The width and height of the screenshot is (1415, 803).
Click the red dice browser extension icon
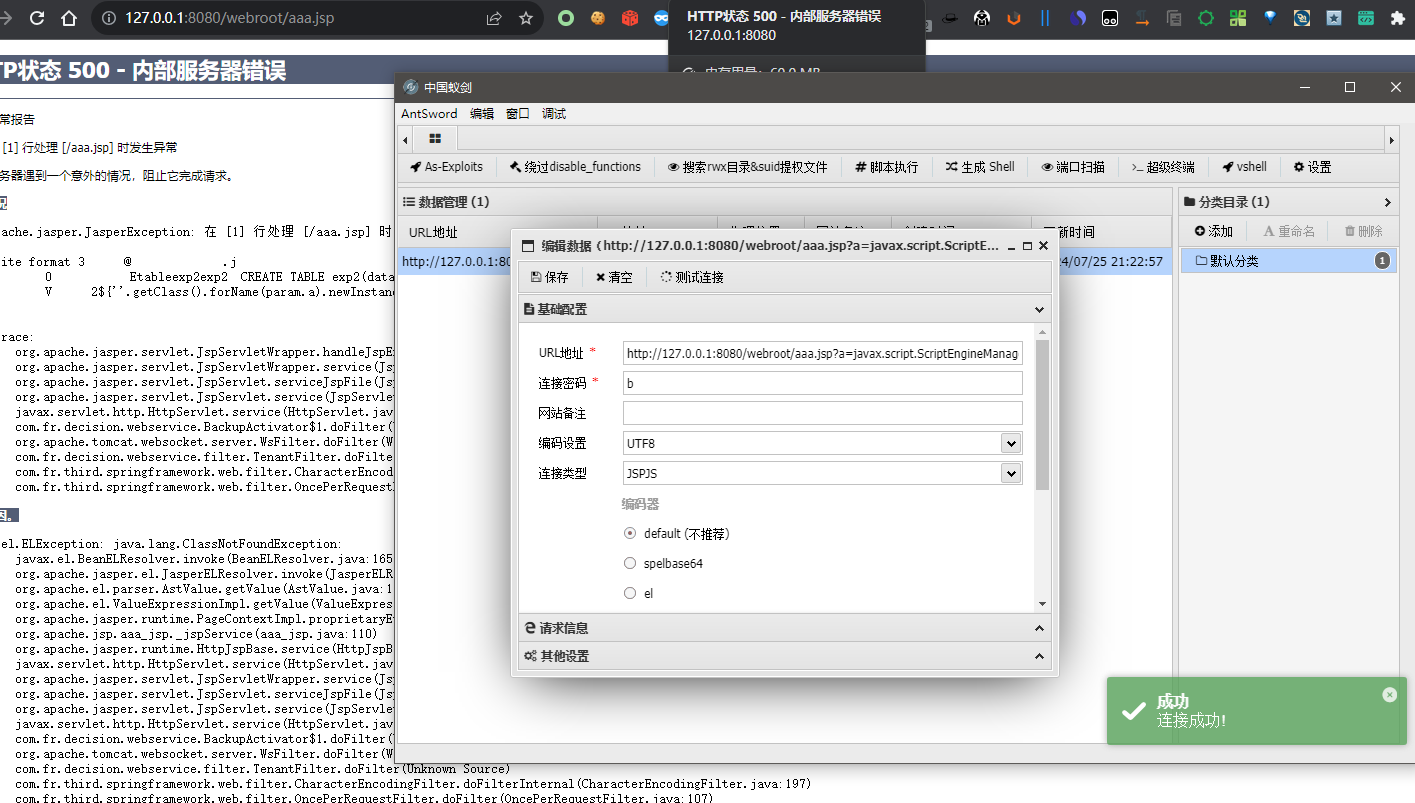click(630, 18)
